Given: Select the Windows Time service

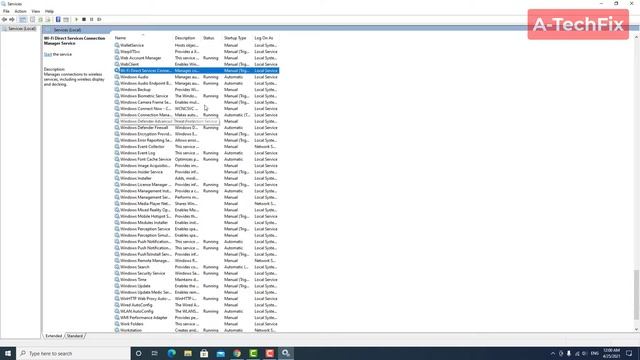Looking at the screenshot, I should point(197,280).
